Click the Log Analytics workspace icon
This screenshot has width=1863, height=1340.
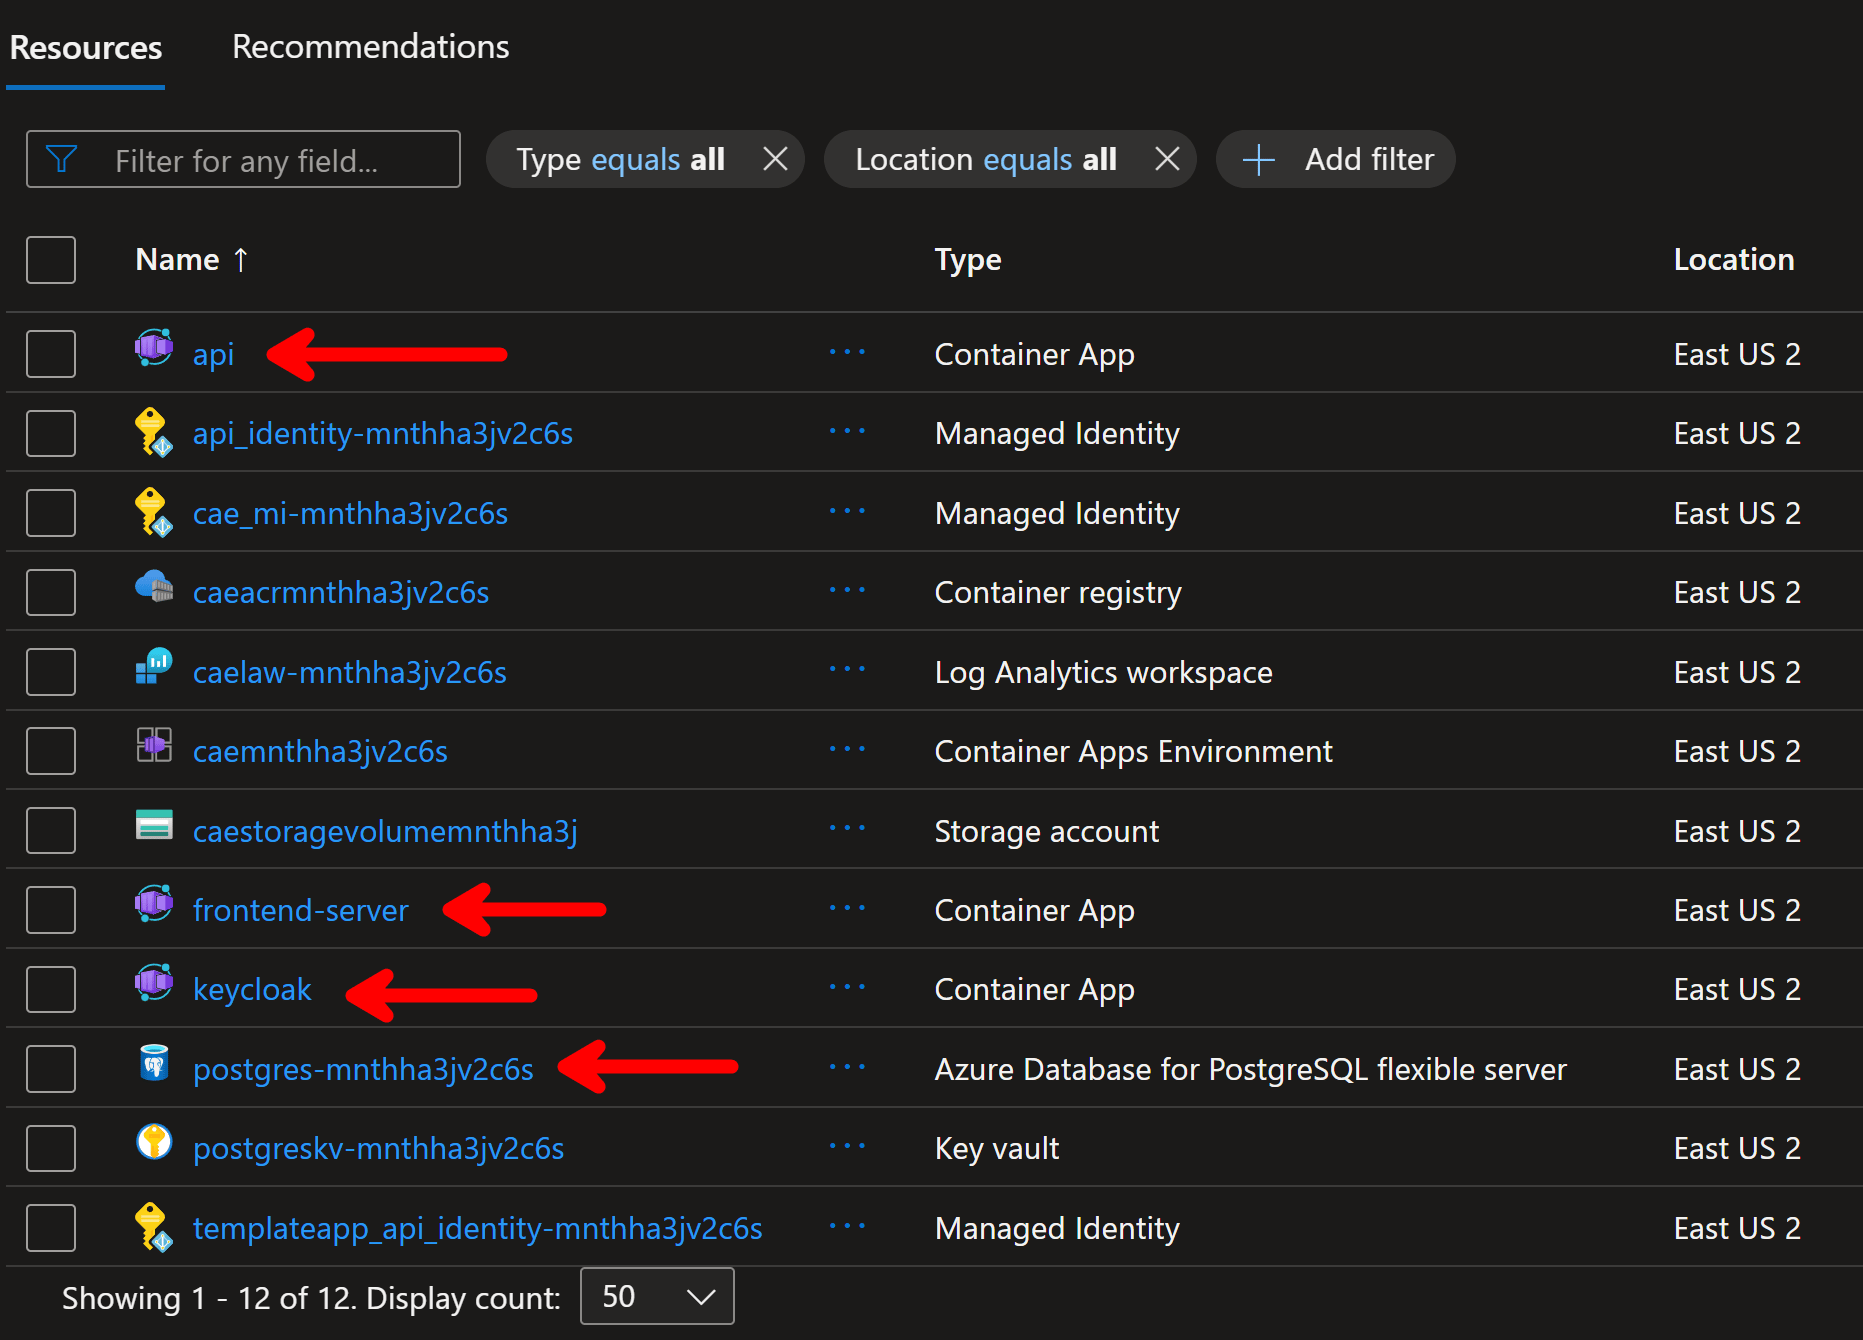tap(154, 668)
